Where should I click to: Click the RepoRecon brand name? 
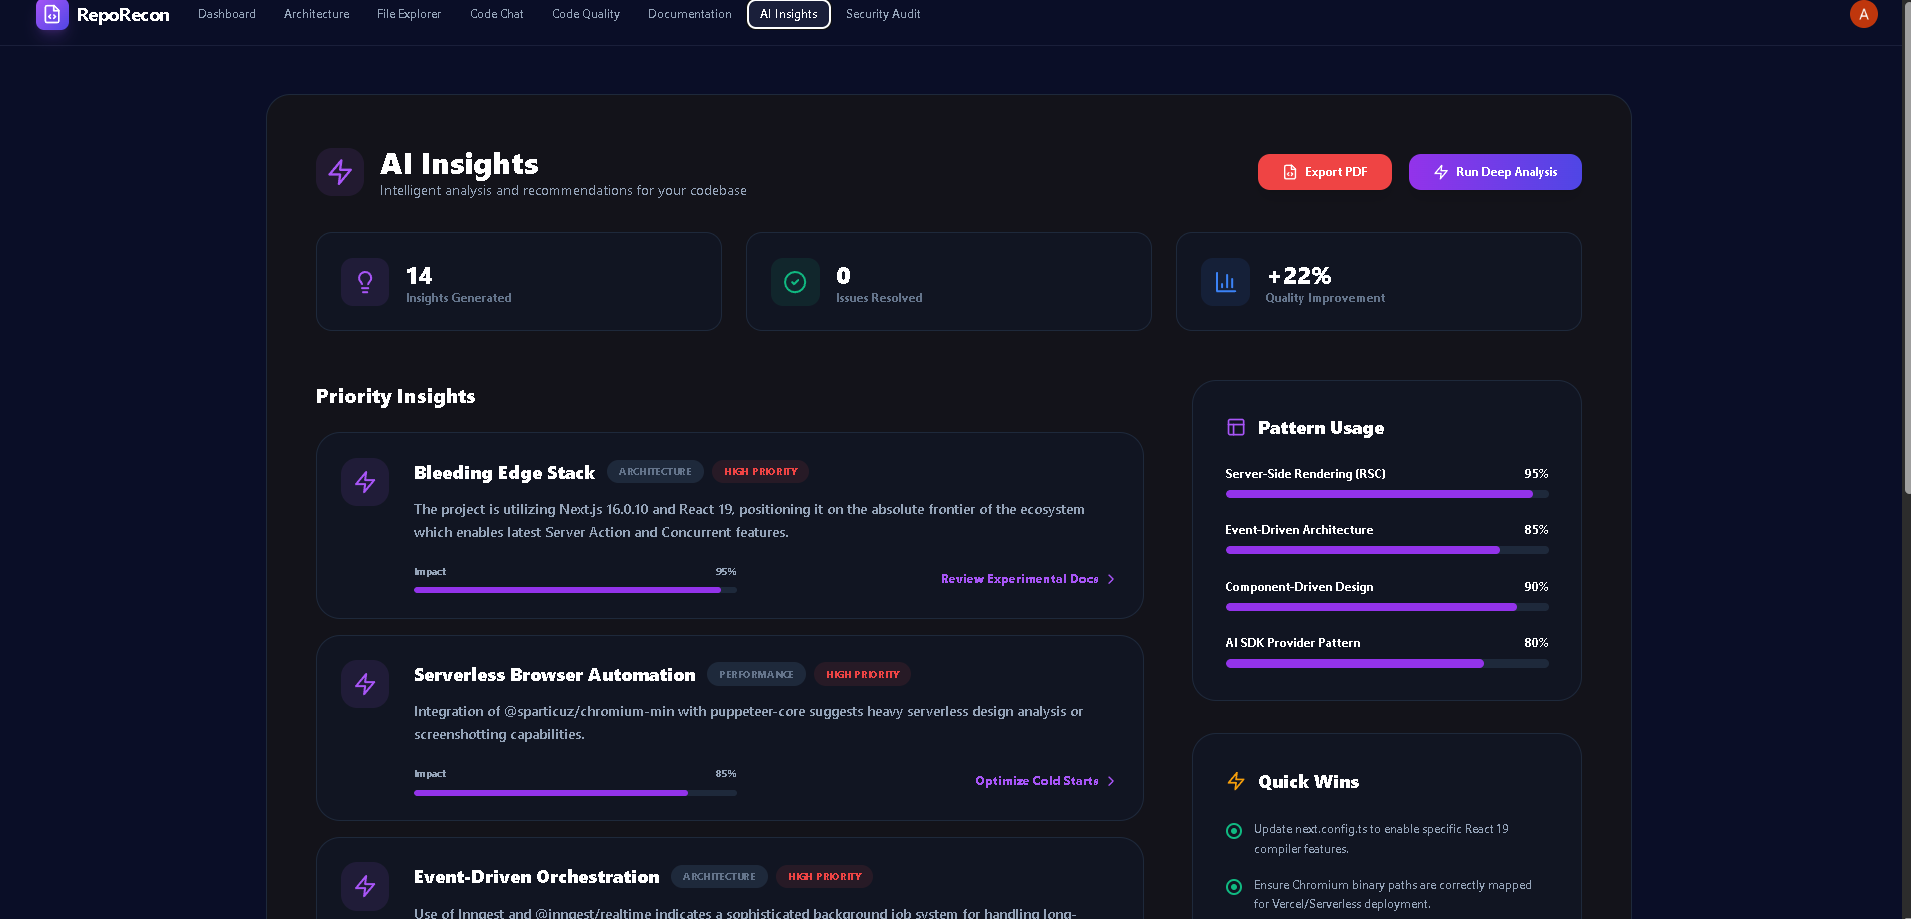[x=123, y=15]
